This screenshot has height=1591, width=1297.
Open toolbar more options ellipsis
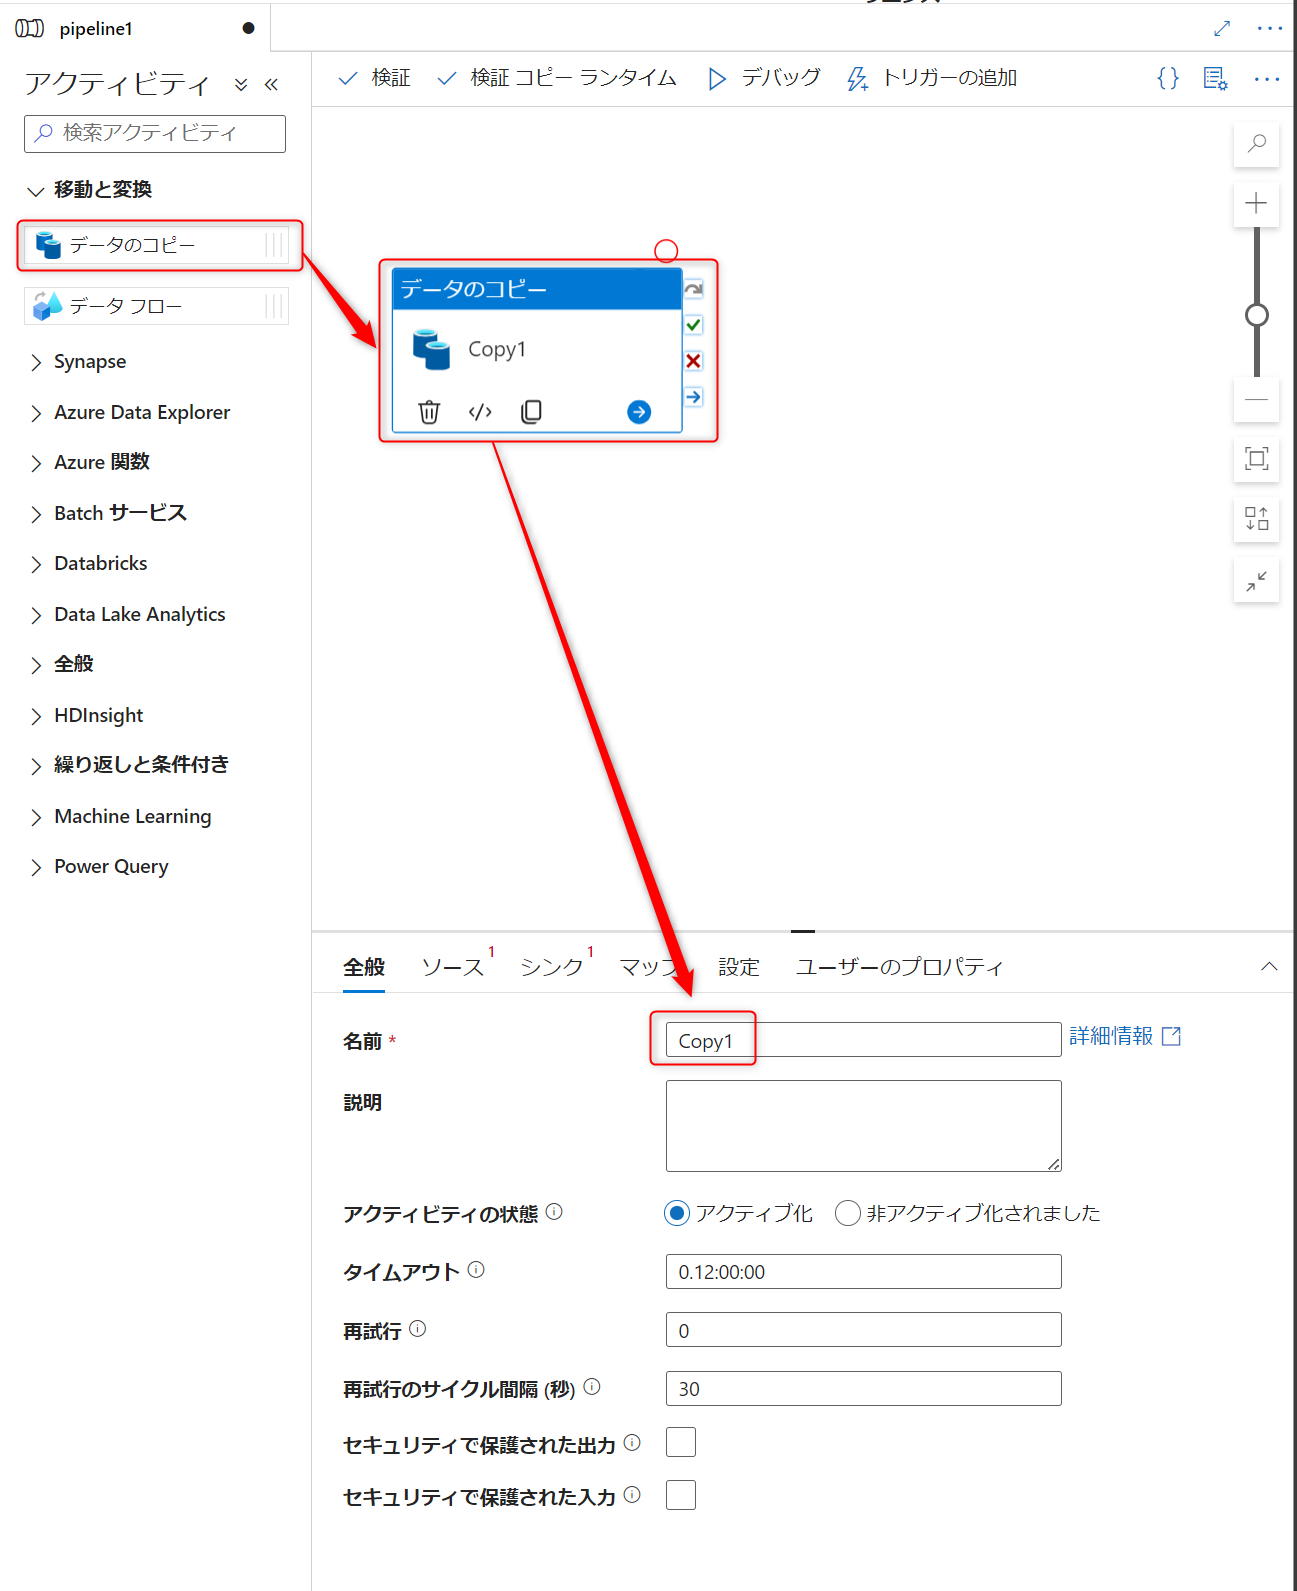pyautogui.click(x=1267, y=78)
